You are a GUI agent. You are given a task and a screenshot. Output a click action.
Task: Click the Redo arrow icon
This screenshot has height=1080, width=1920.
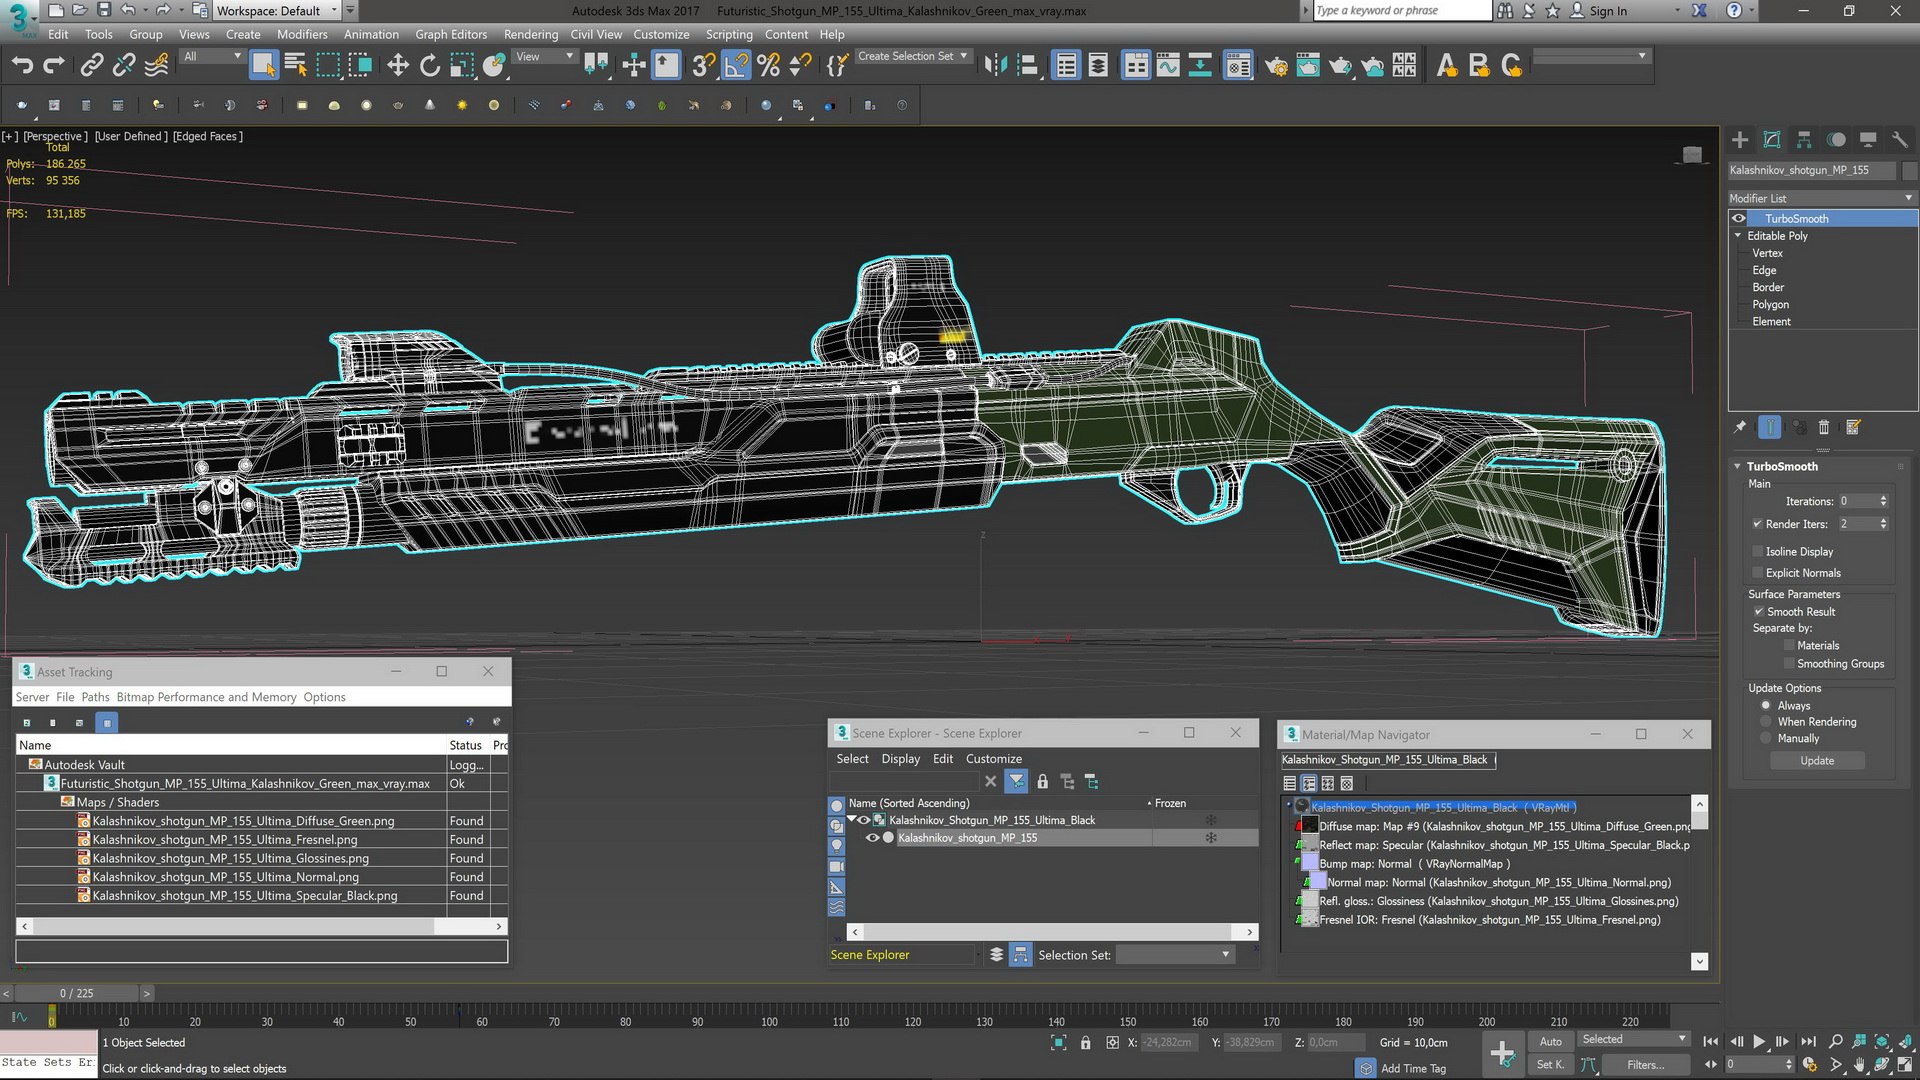[54, 66]
